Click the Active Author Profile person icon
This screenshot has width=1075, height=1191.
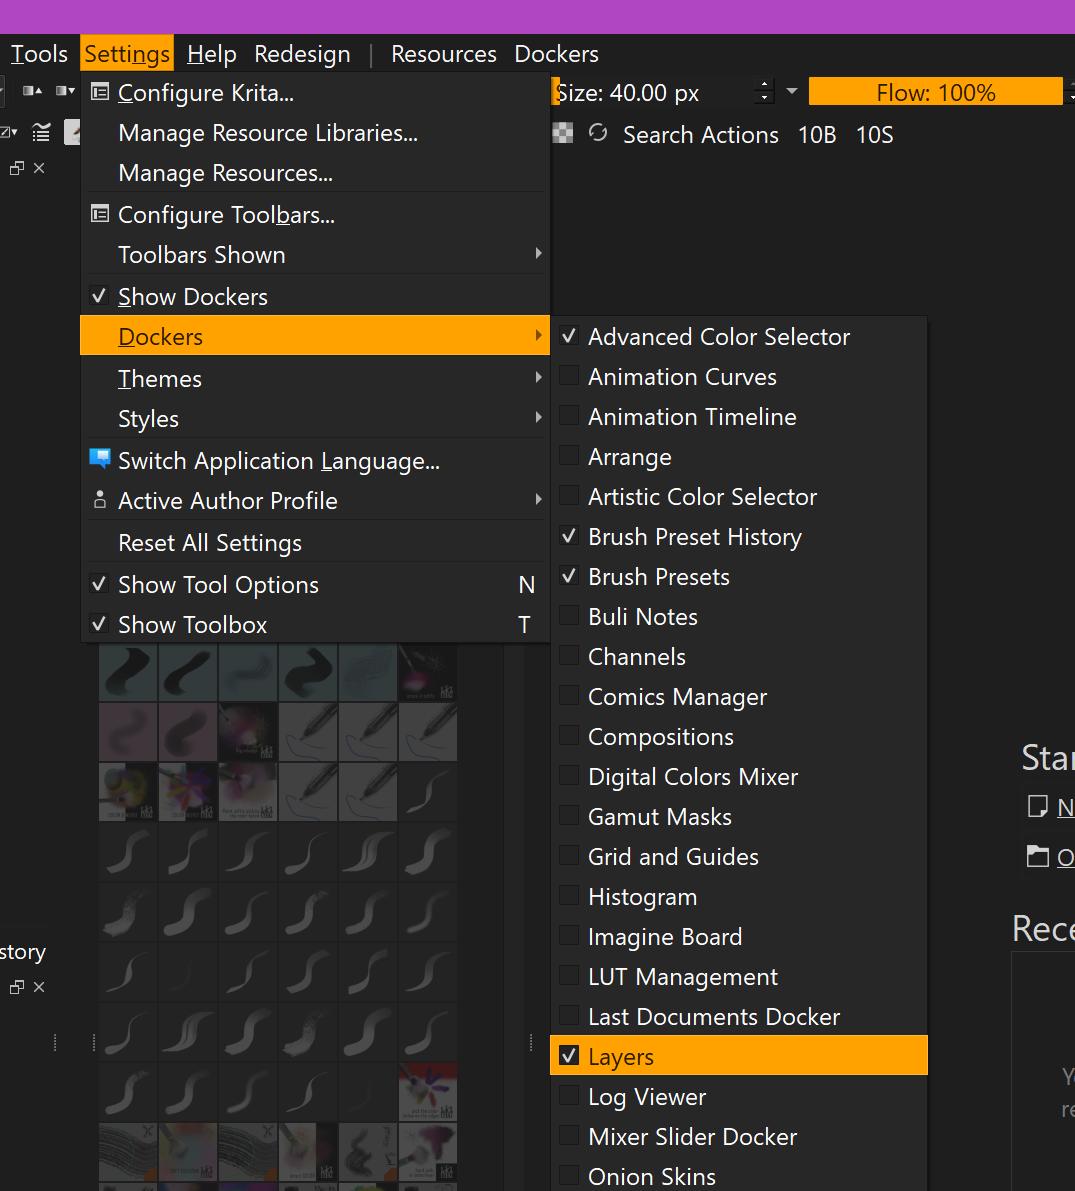point(100,500)
